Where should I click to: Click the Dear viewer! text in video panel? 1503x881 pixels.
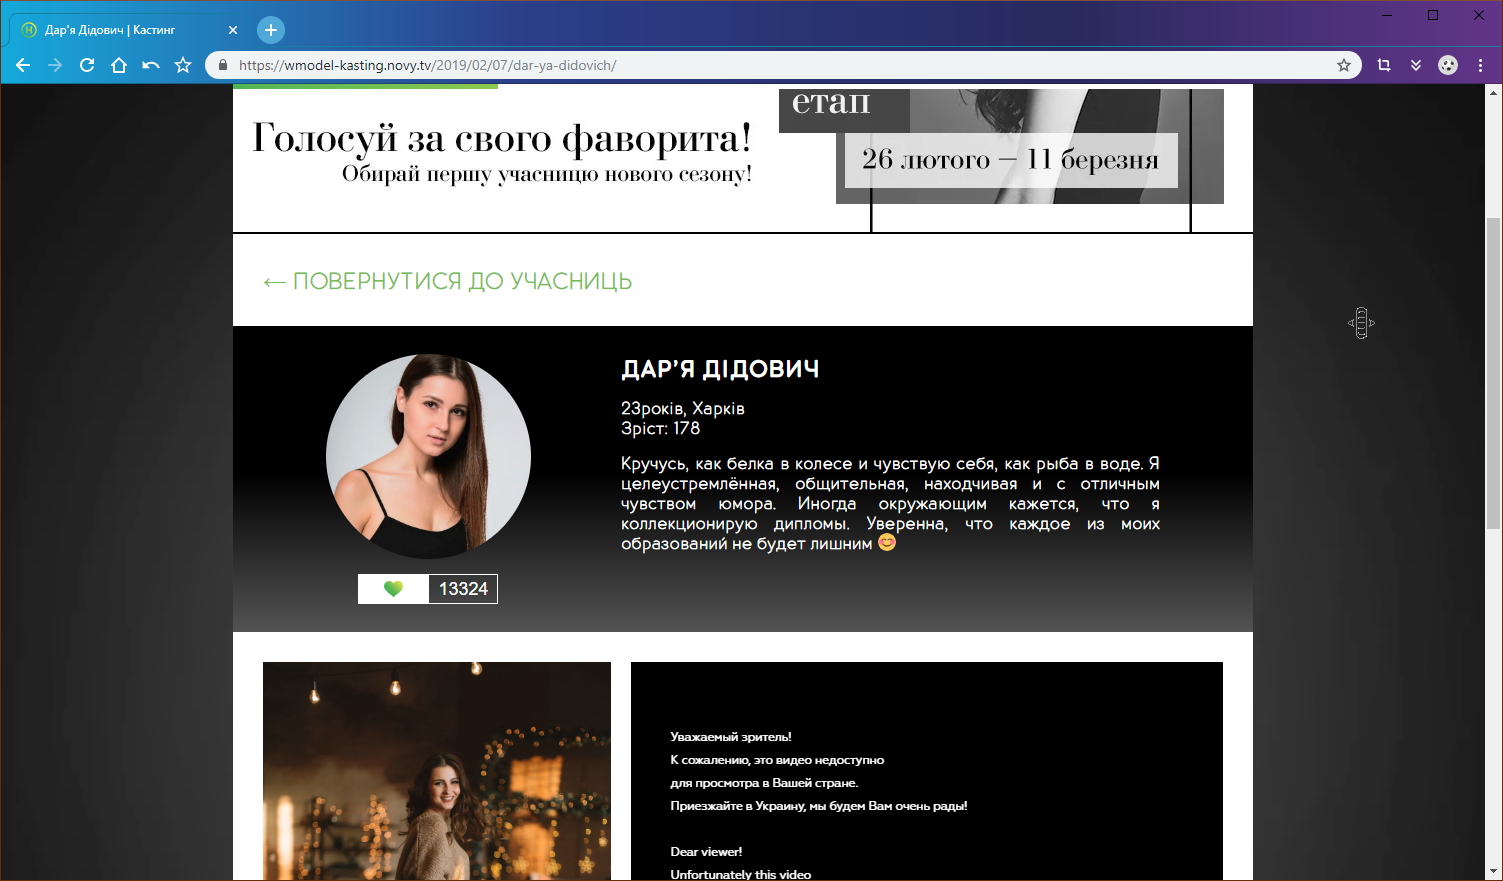[x=706, y=852]
